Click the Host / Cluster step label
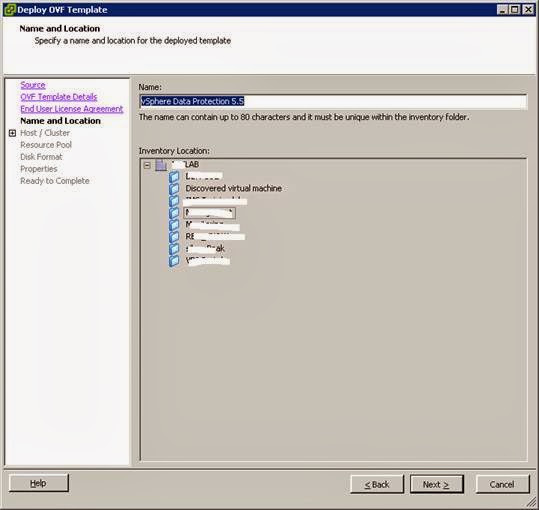This screenshot has width=539, height=510. (45, 133)
